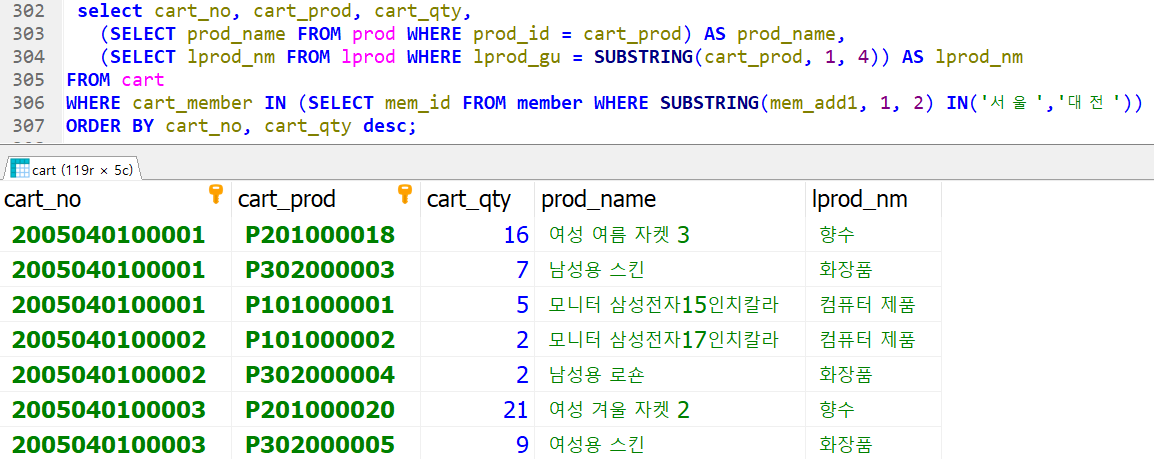Select '화장품' cell in the P302000005 row

874,444
